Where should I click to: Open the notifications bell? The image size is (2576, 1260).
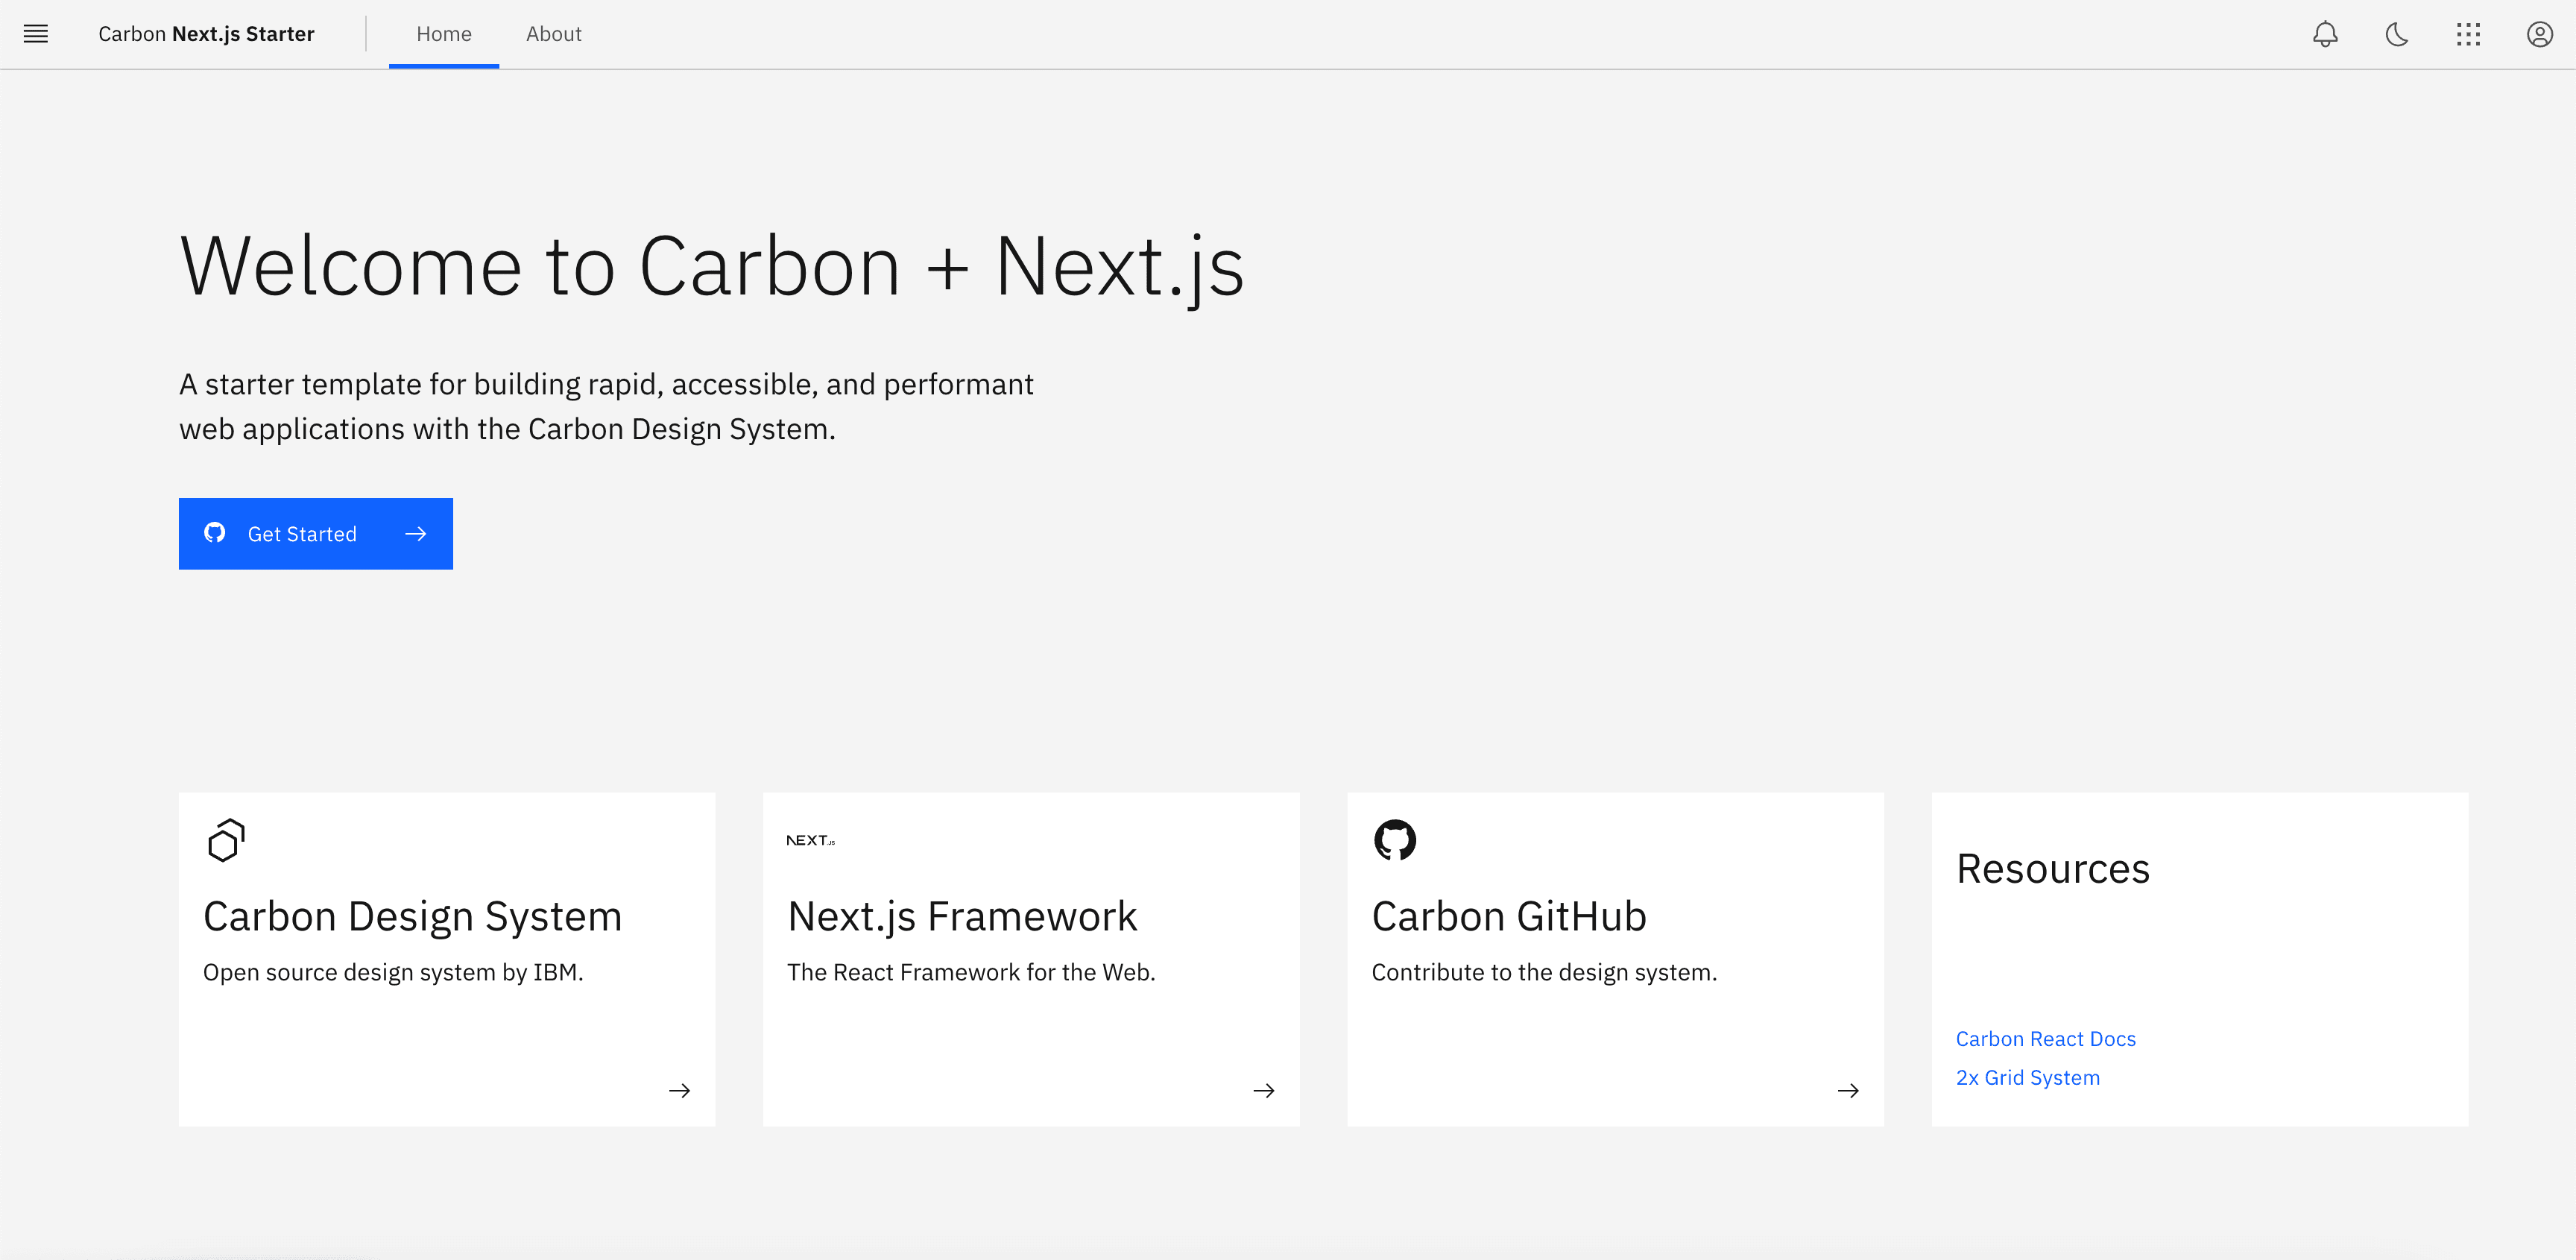click(2325, 34)
